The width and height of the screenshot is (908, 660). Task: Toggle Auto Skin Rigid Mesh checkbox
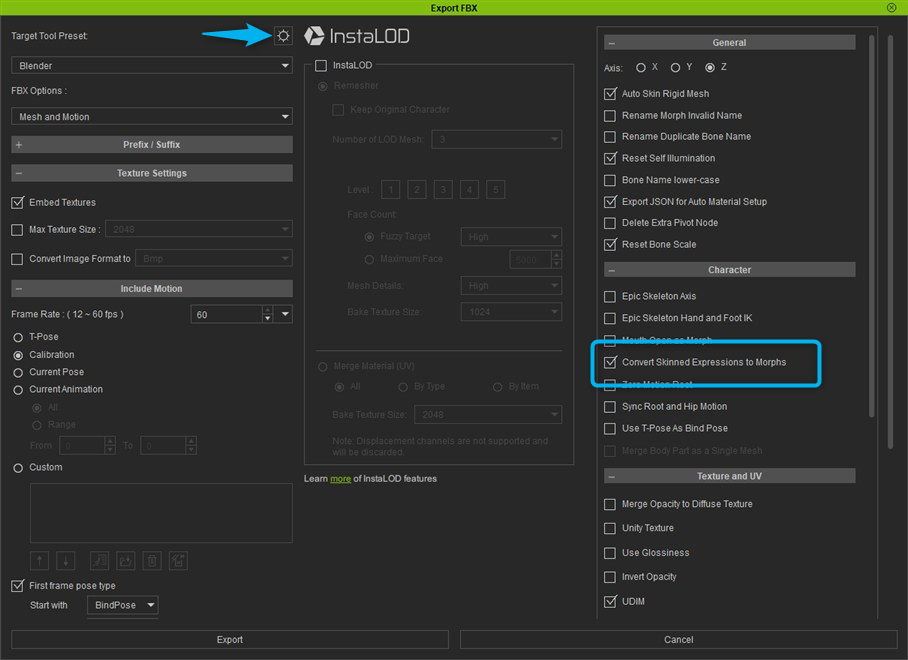point(610,94)
